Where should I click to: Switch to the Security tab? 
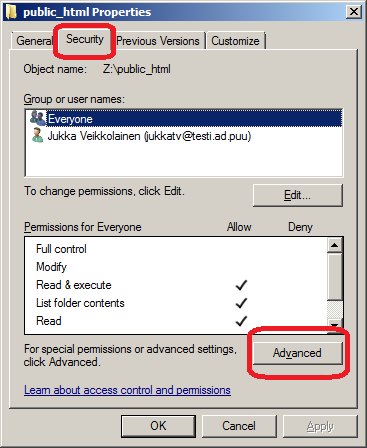[85, 39]
